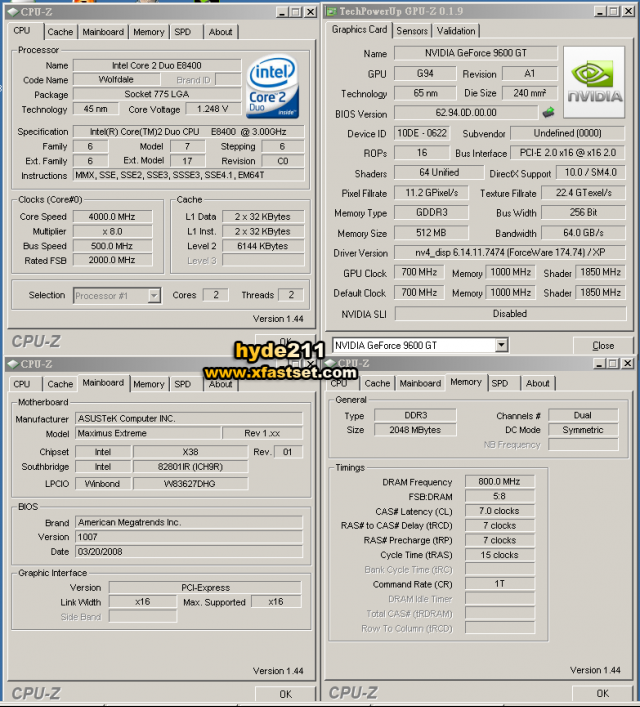Click the memory Size 2048 MBytes value

pos(415,430)
